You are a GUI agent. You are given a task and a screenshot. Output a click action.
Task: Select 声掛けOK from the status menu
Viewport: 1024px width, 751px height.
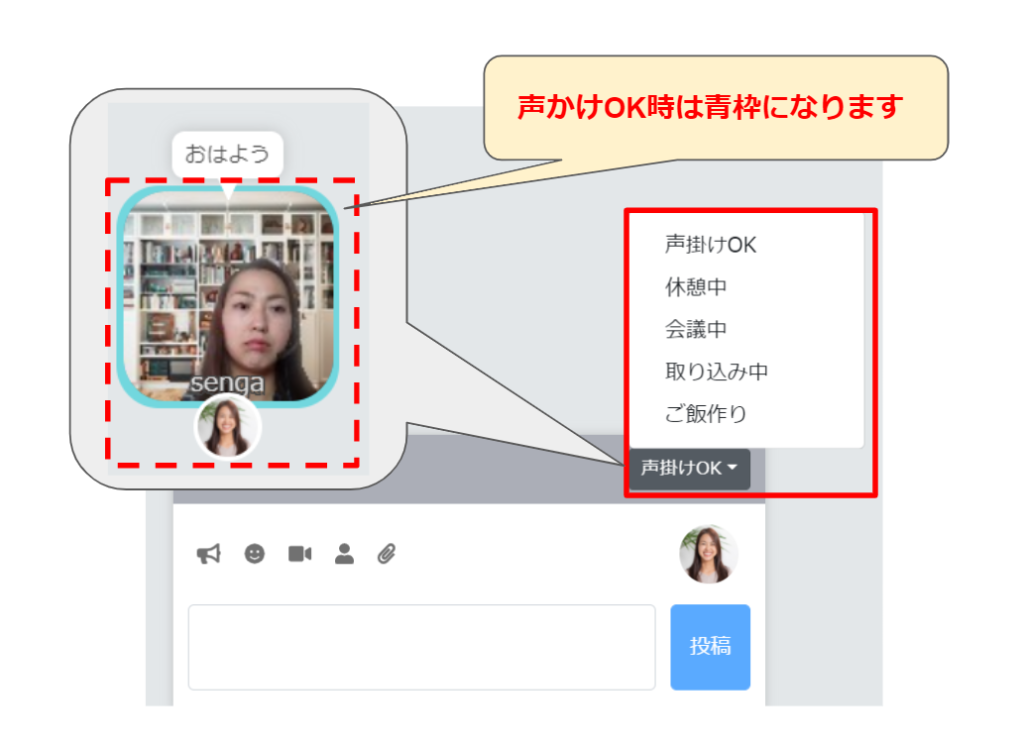tap(711, 245)
